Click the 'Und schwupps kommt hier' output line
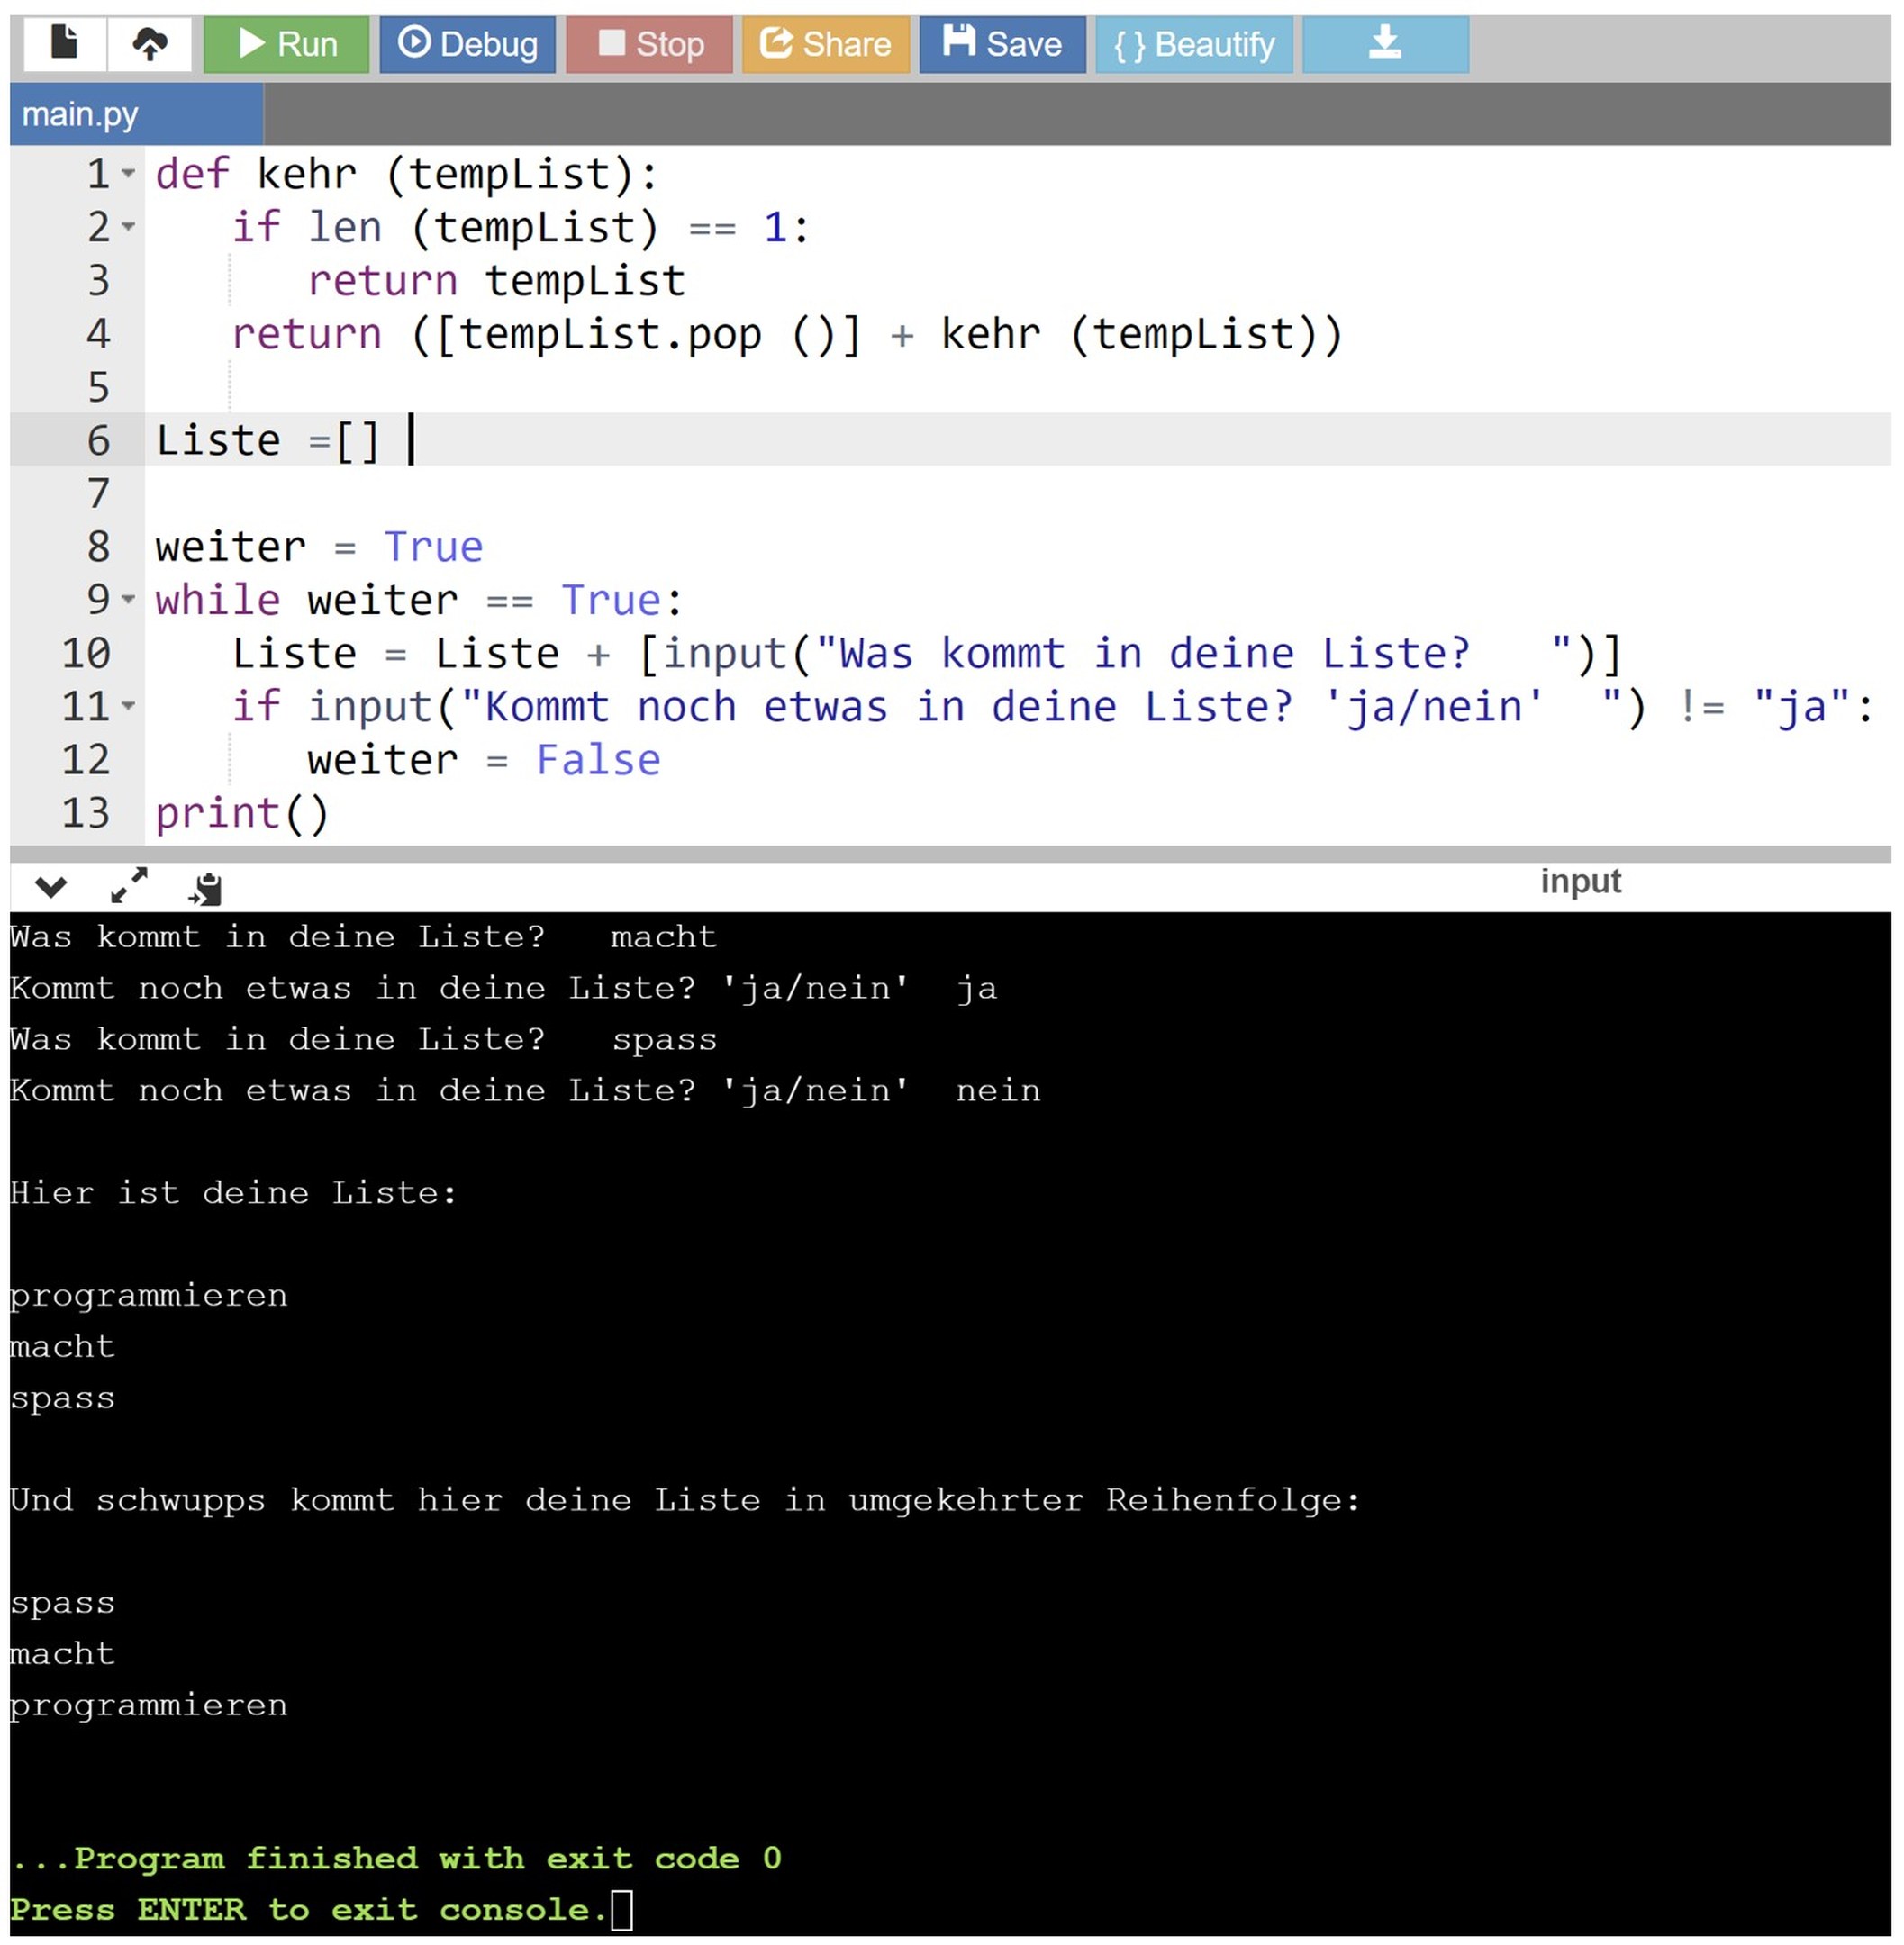The image size is (1904, 1945). pos(685,1500)
